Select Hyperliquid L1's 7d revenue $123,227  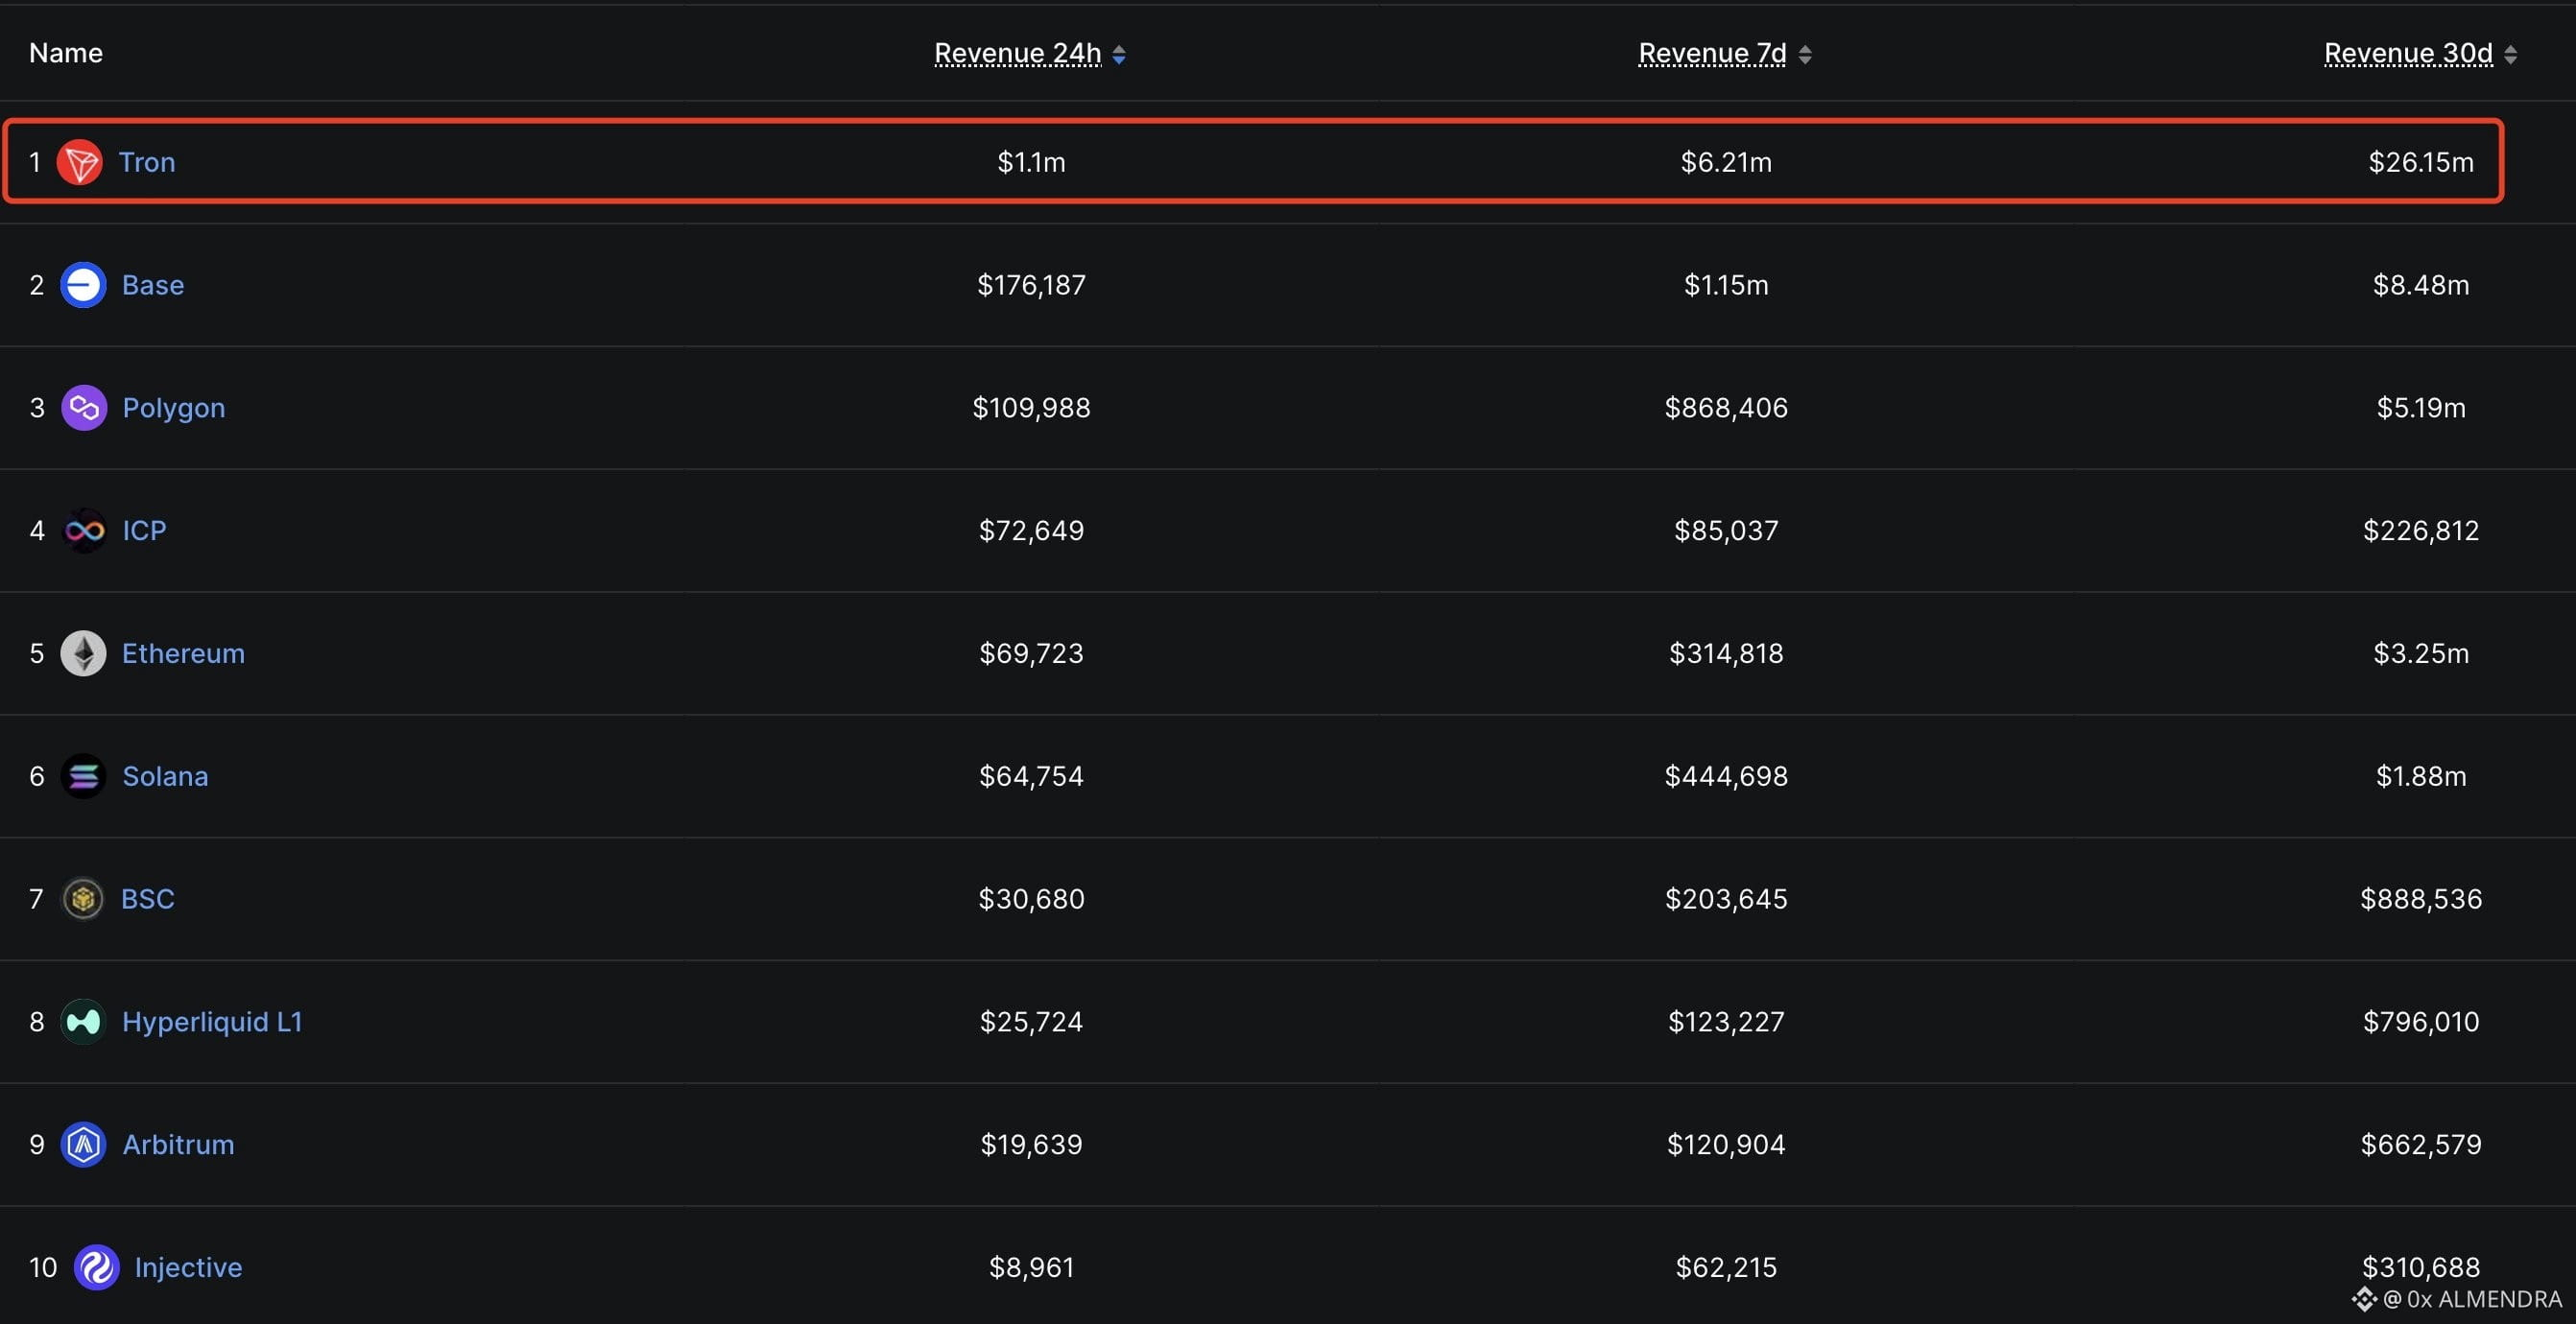pos(1726,1022)
